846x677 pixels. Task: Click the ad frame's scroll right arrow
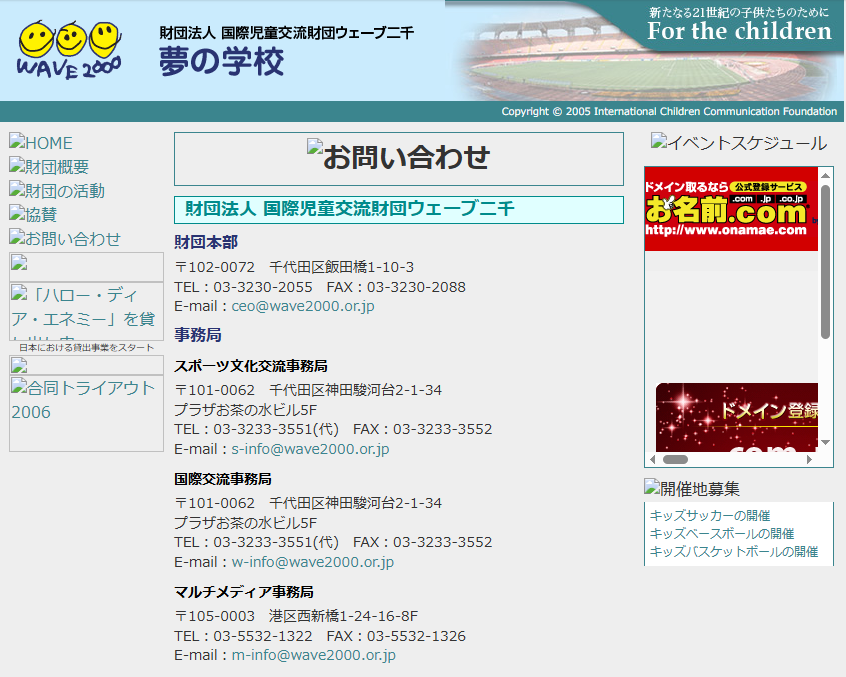coord(809,459)
